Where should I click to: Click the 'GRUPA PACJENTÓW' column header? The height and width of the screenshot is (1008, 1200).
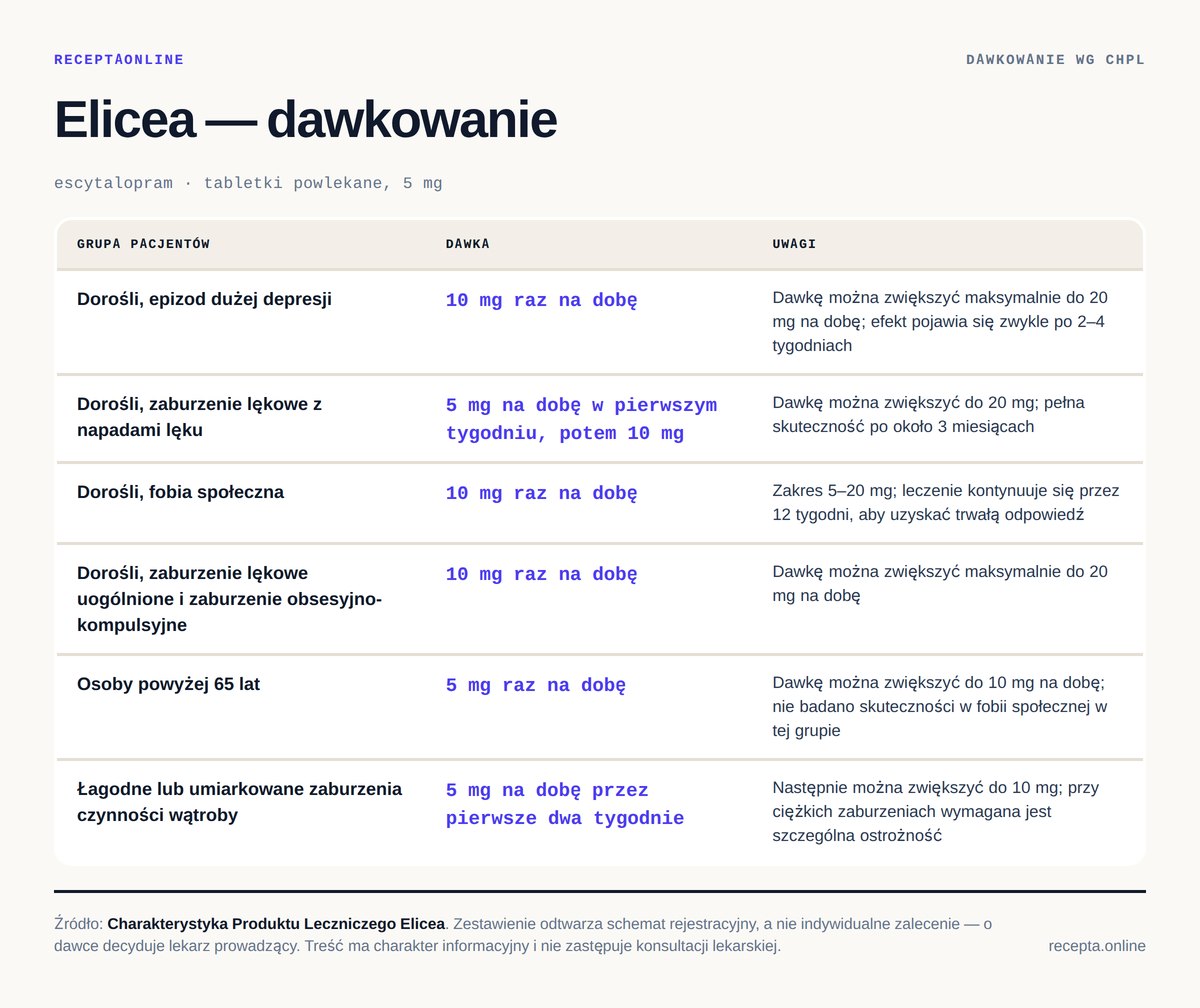pyautogui.click(x=143, y=244)
